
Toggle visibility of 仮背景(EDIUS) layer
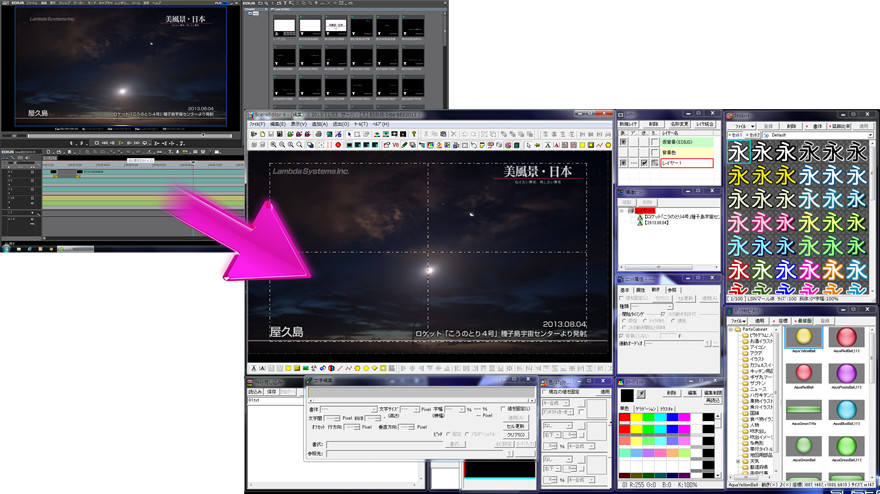coord(623,142)
